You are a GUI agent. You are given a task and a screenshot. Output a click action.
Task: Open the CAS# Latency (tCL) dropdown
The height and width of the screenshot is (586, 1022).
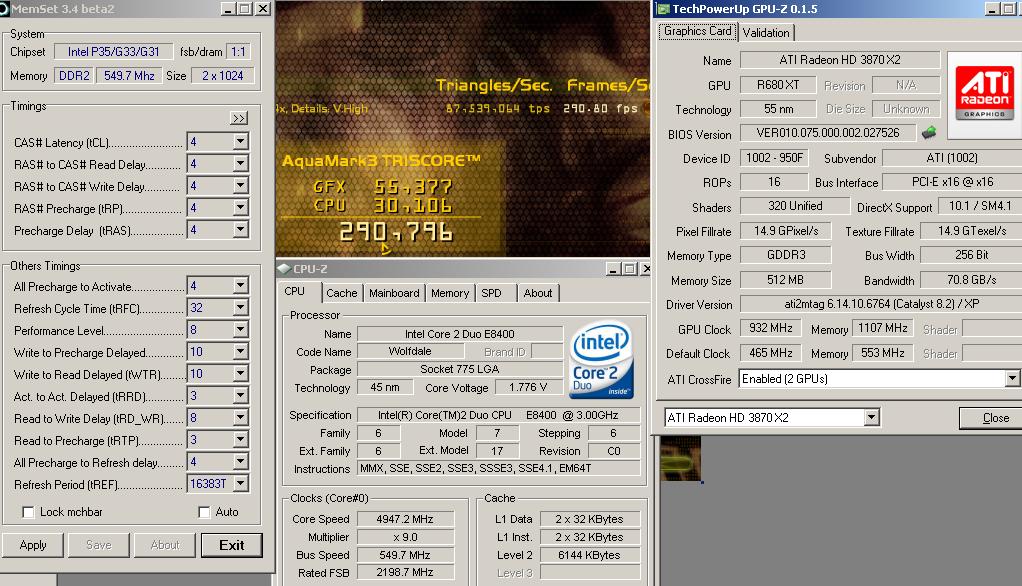point(241,141)
